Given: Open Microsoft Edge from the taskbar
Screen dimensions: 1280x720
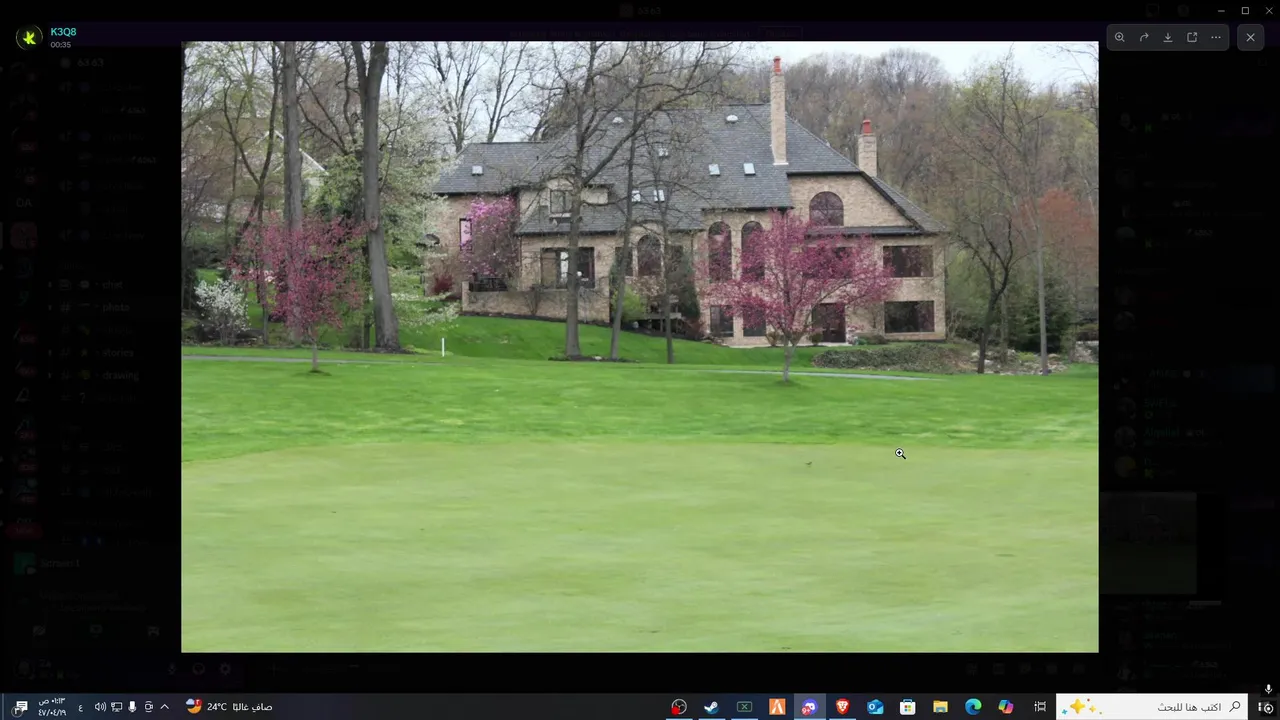Looking at the screenshot, I should point(973,707).
